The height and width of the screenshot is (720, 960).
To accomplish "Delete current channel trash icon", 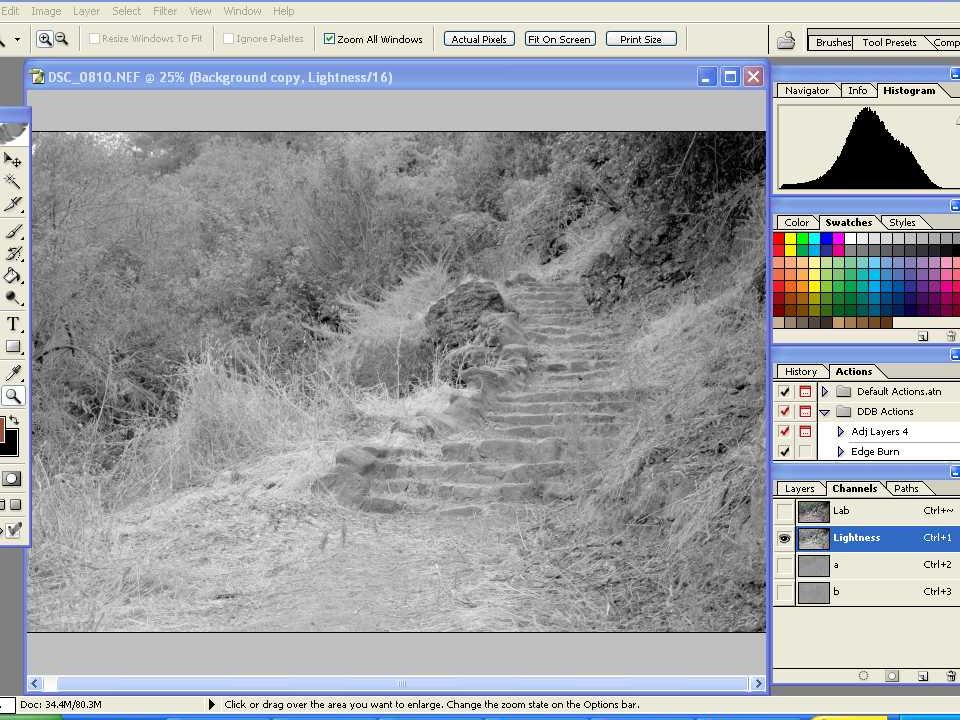I will coord(951,676).
